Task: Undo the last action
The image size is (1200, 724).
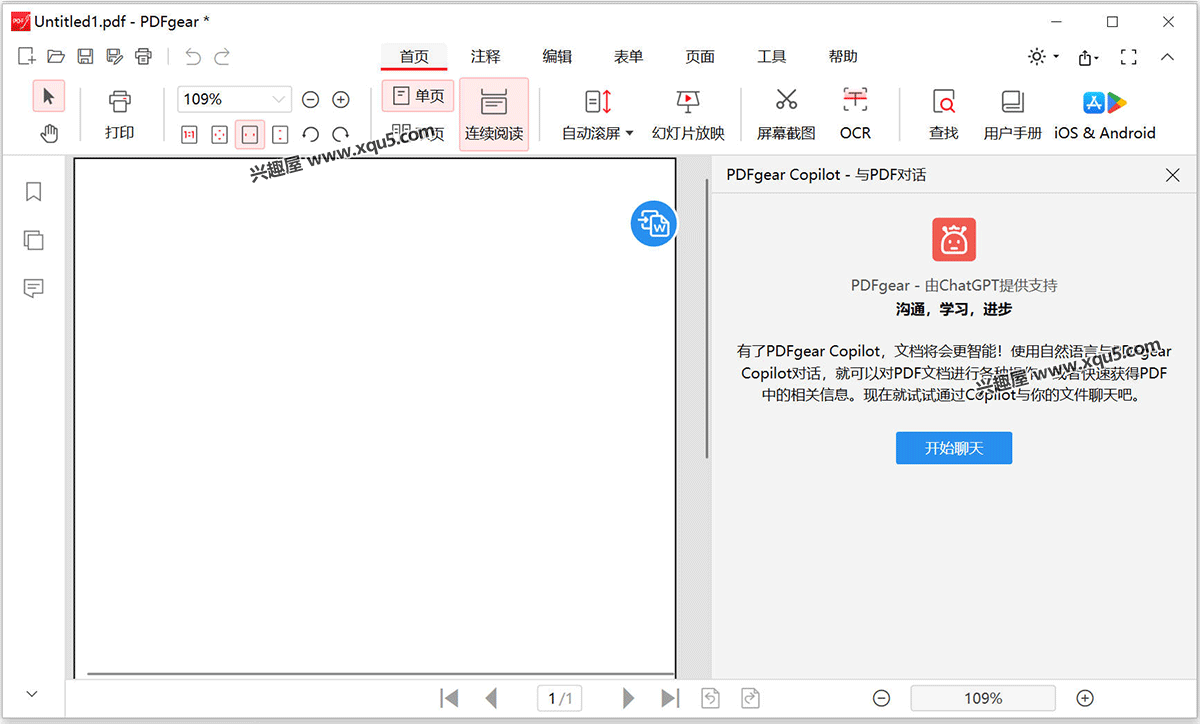Action: click(x=193, y=57)
